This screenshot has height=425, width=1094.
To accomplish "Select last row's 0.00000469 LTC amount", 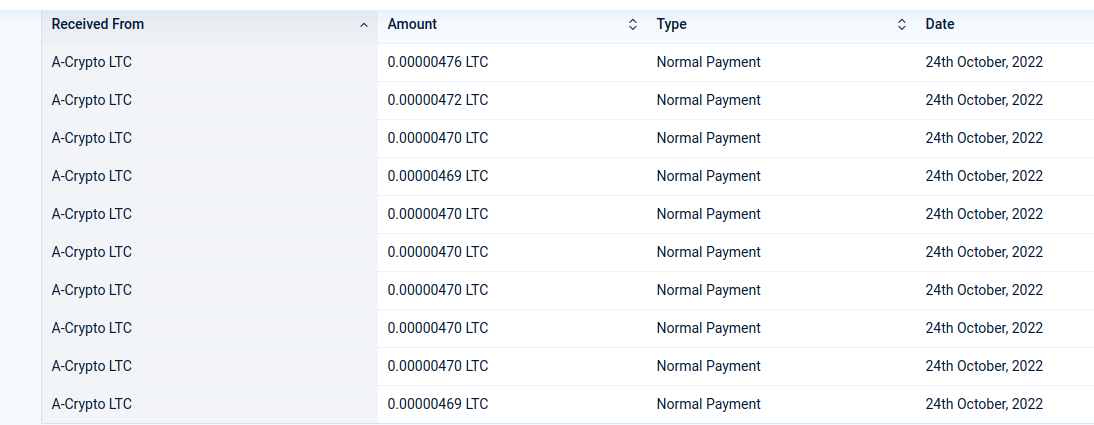I will click(437, 403).
